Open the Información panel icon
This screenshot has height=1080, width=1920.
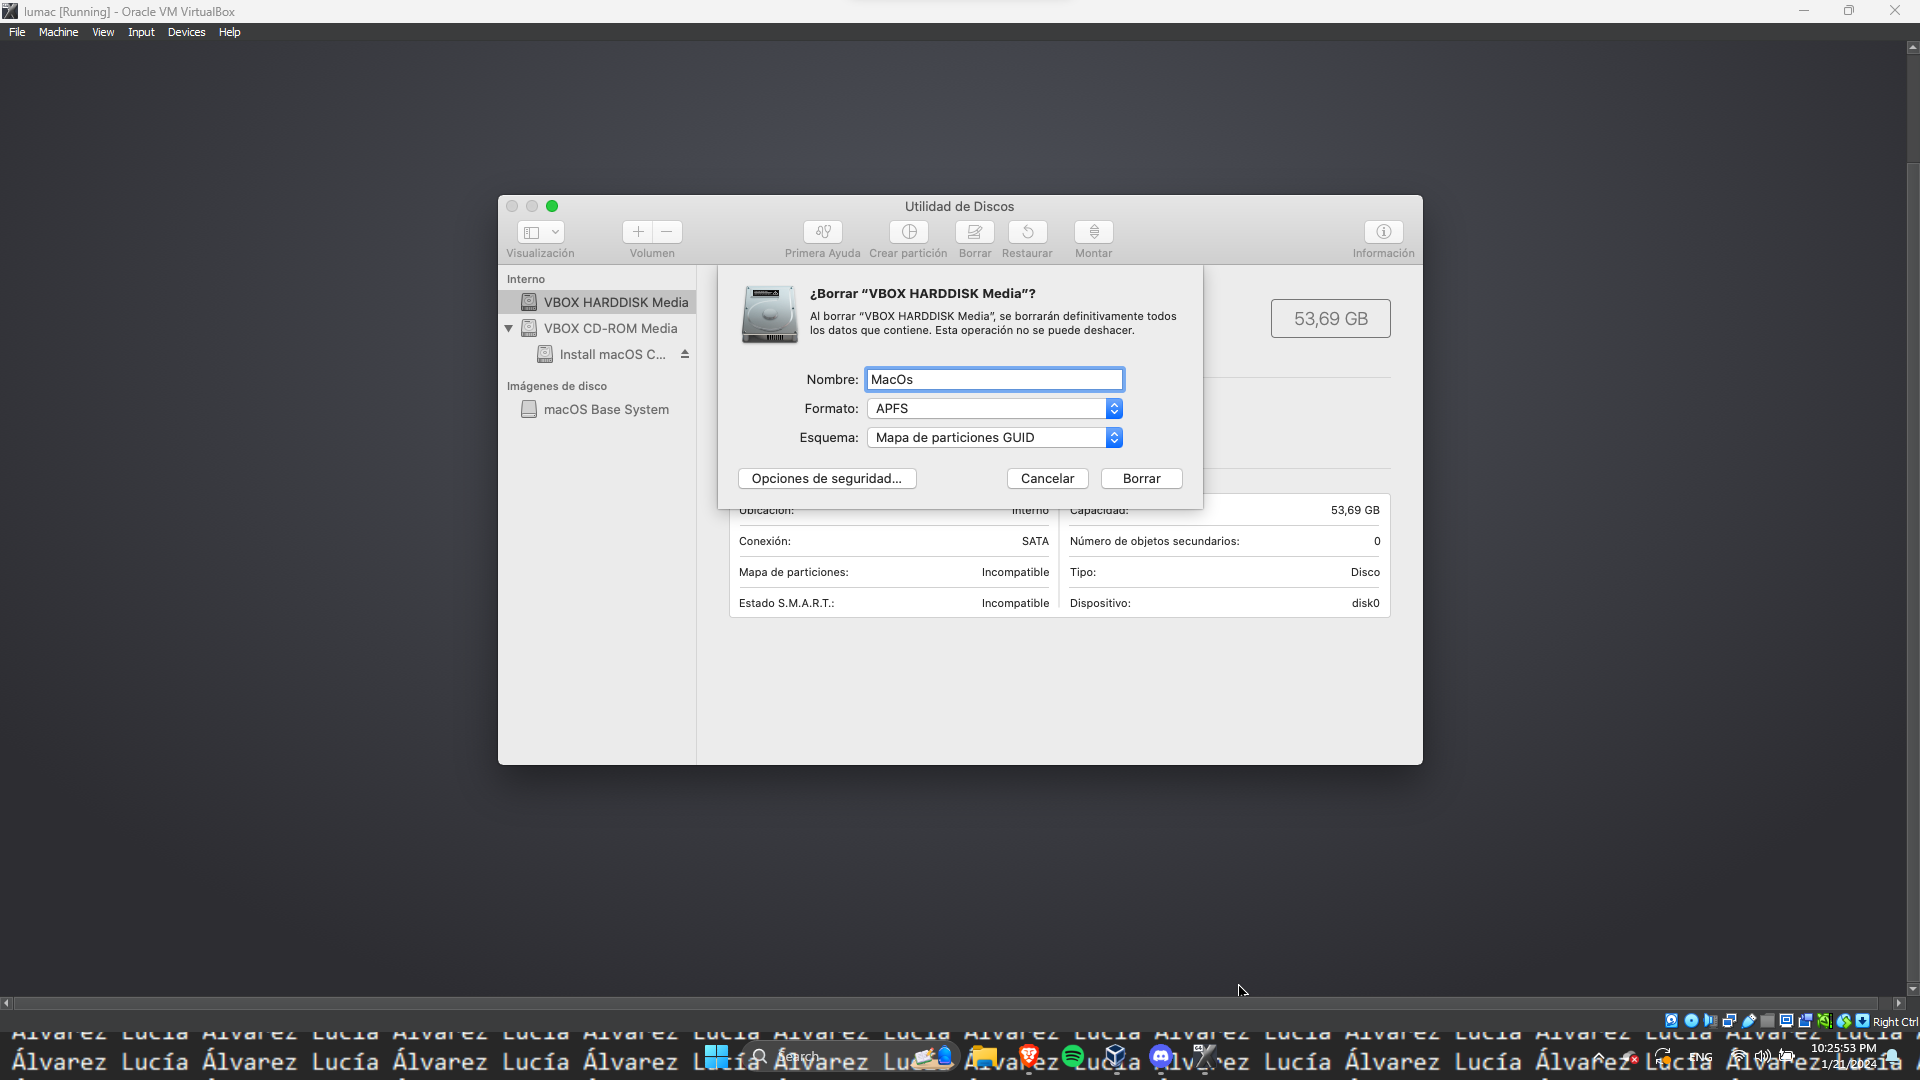tap(1383, 232)
